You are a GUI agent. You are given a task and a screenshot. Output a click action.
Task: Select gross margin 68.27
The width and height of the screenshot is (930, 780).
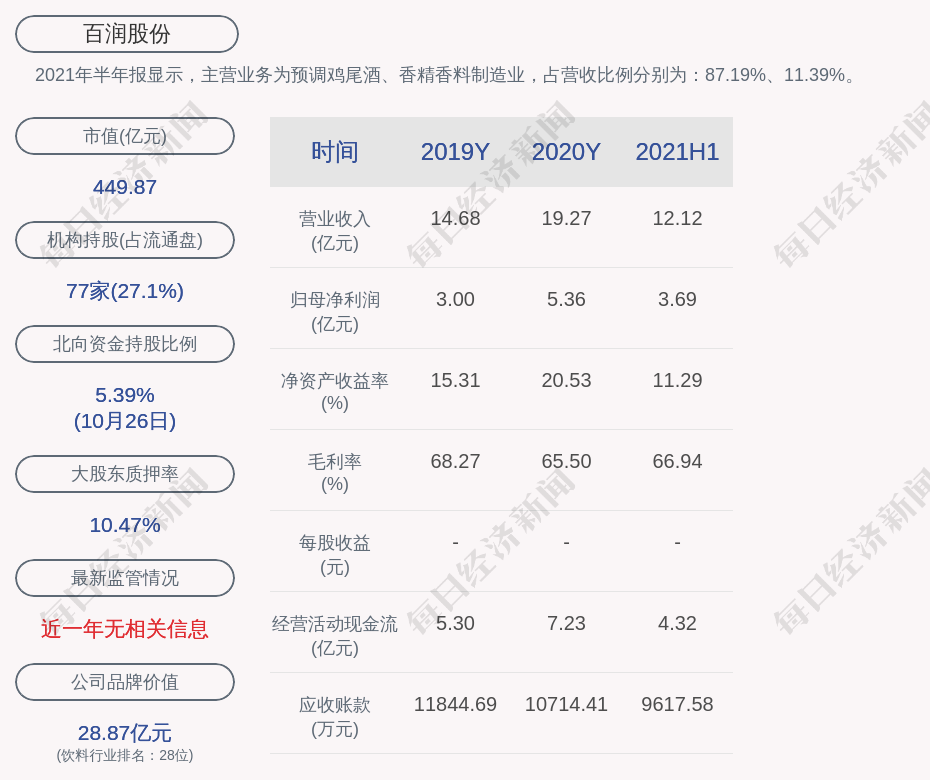(455, 461)
